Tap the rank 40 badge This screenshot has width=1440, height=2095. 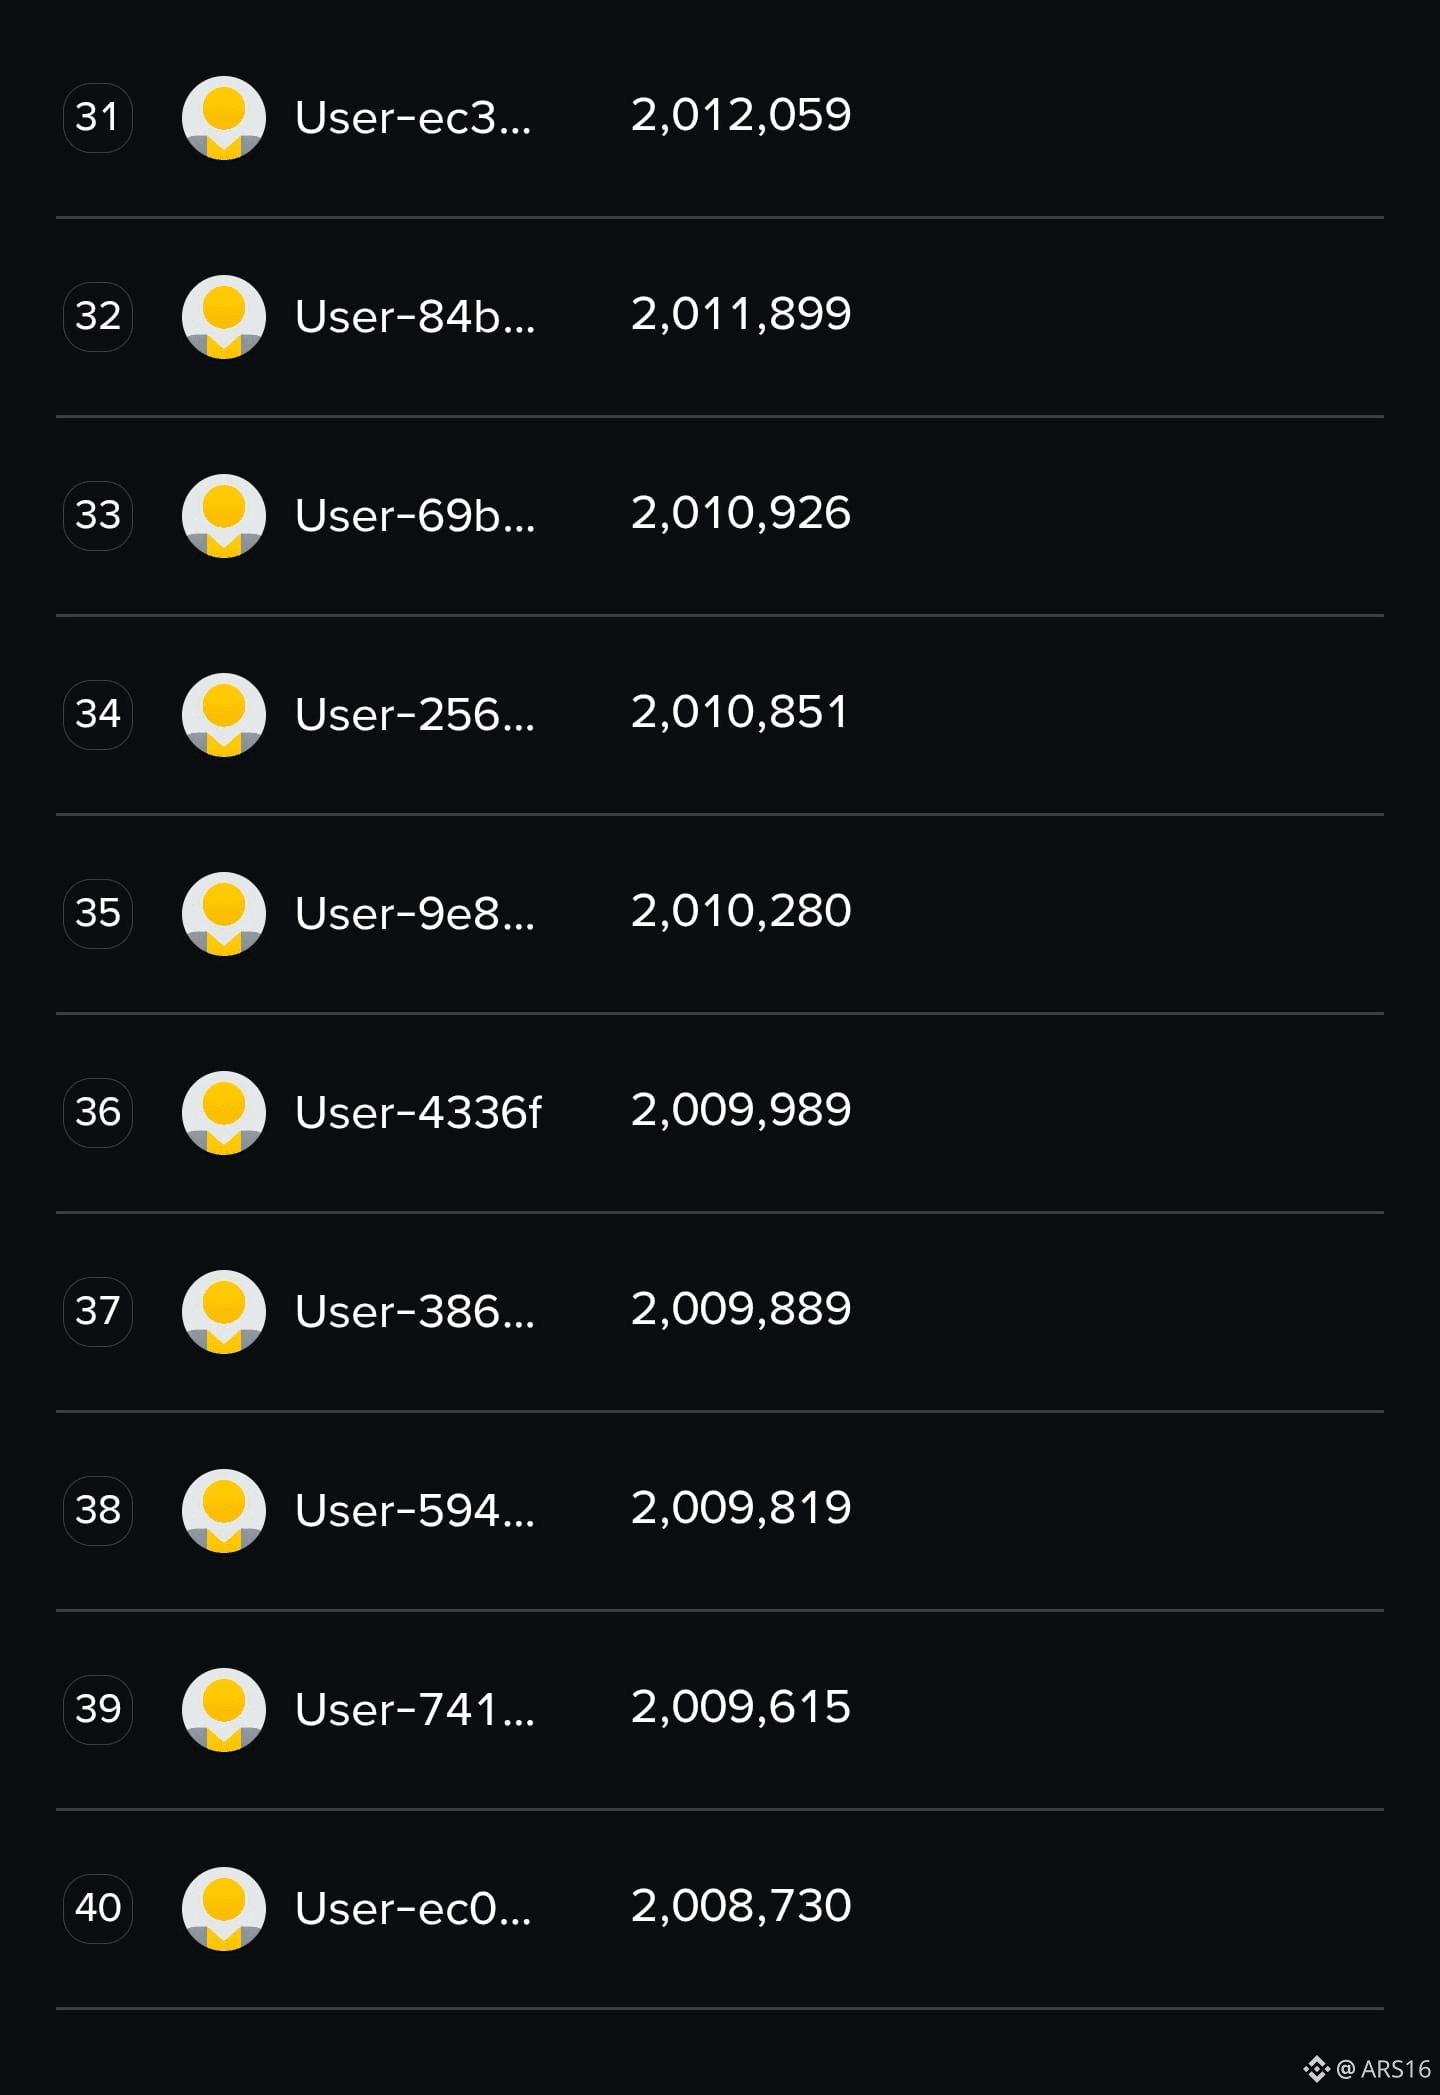point(98,1908)
